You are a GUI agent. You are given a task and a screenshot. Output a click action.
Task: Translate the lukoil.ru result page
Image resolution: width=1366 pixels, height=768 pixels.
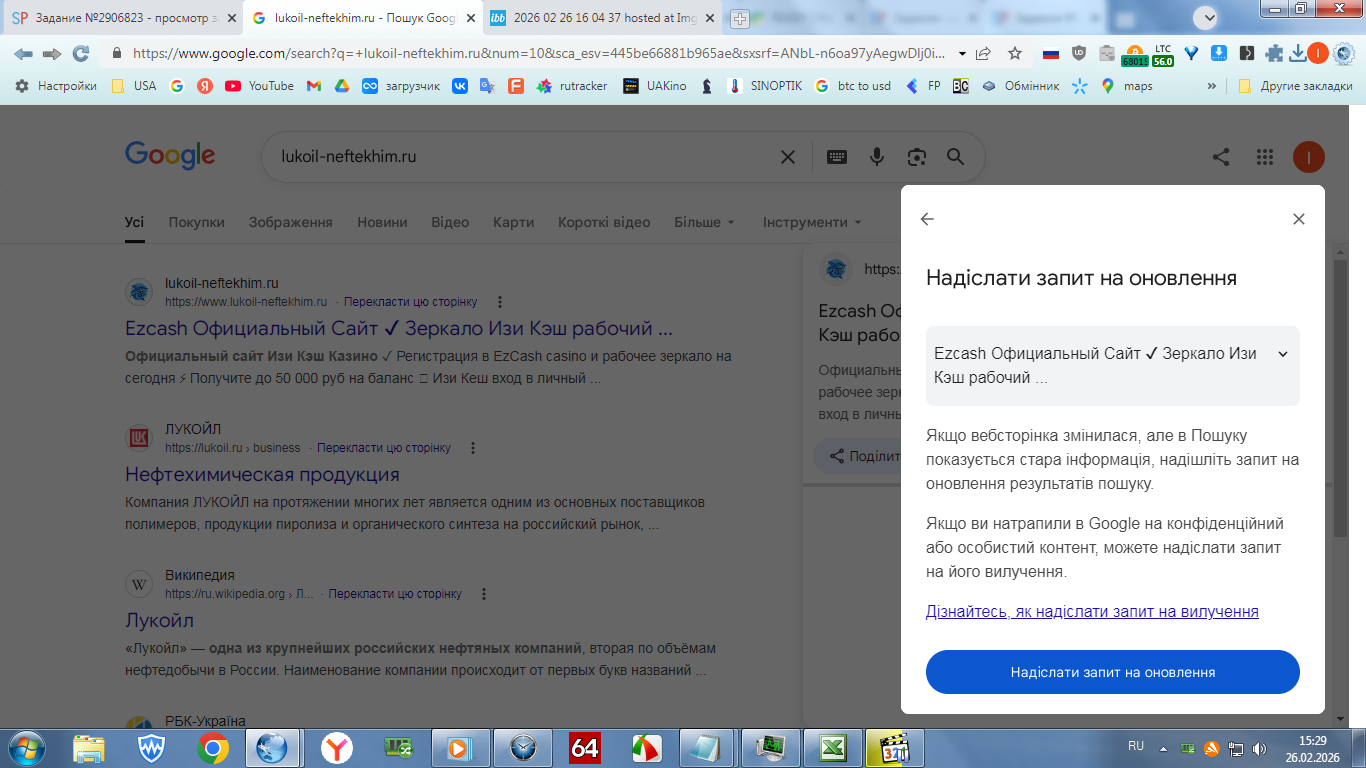[384, 448]
